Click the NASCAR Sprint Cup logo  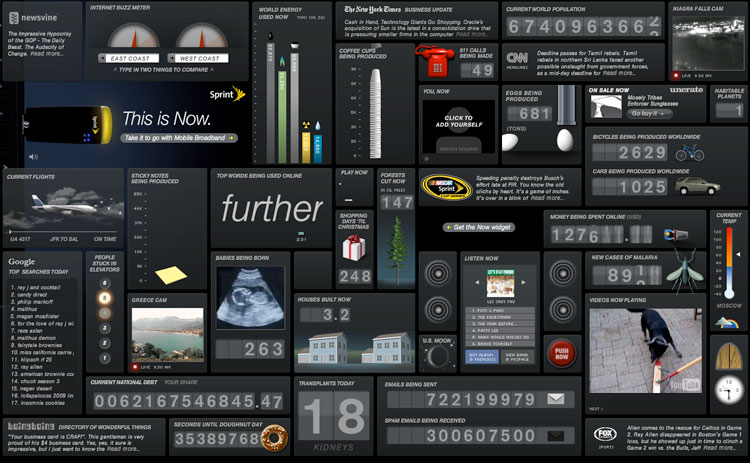tap(446, 187)
